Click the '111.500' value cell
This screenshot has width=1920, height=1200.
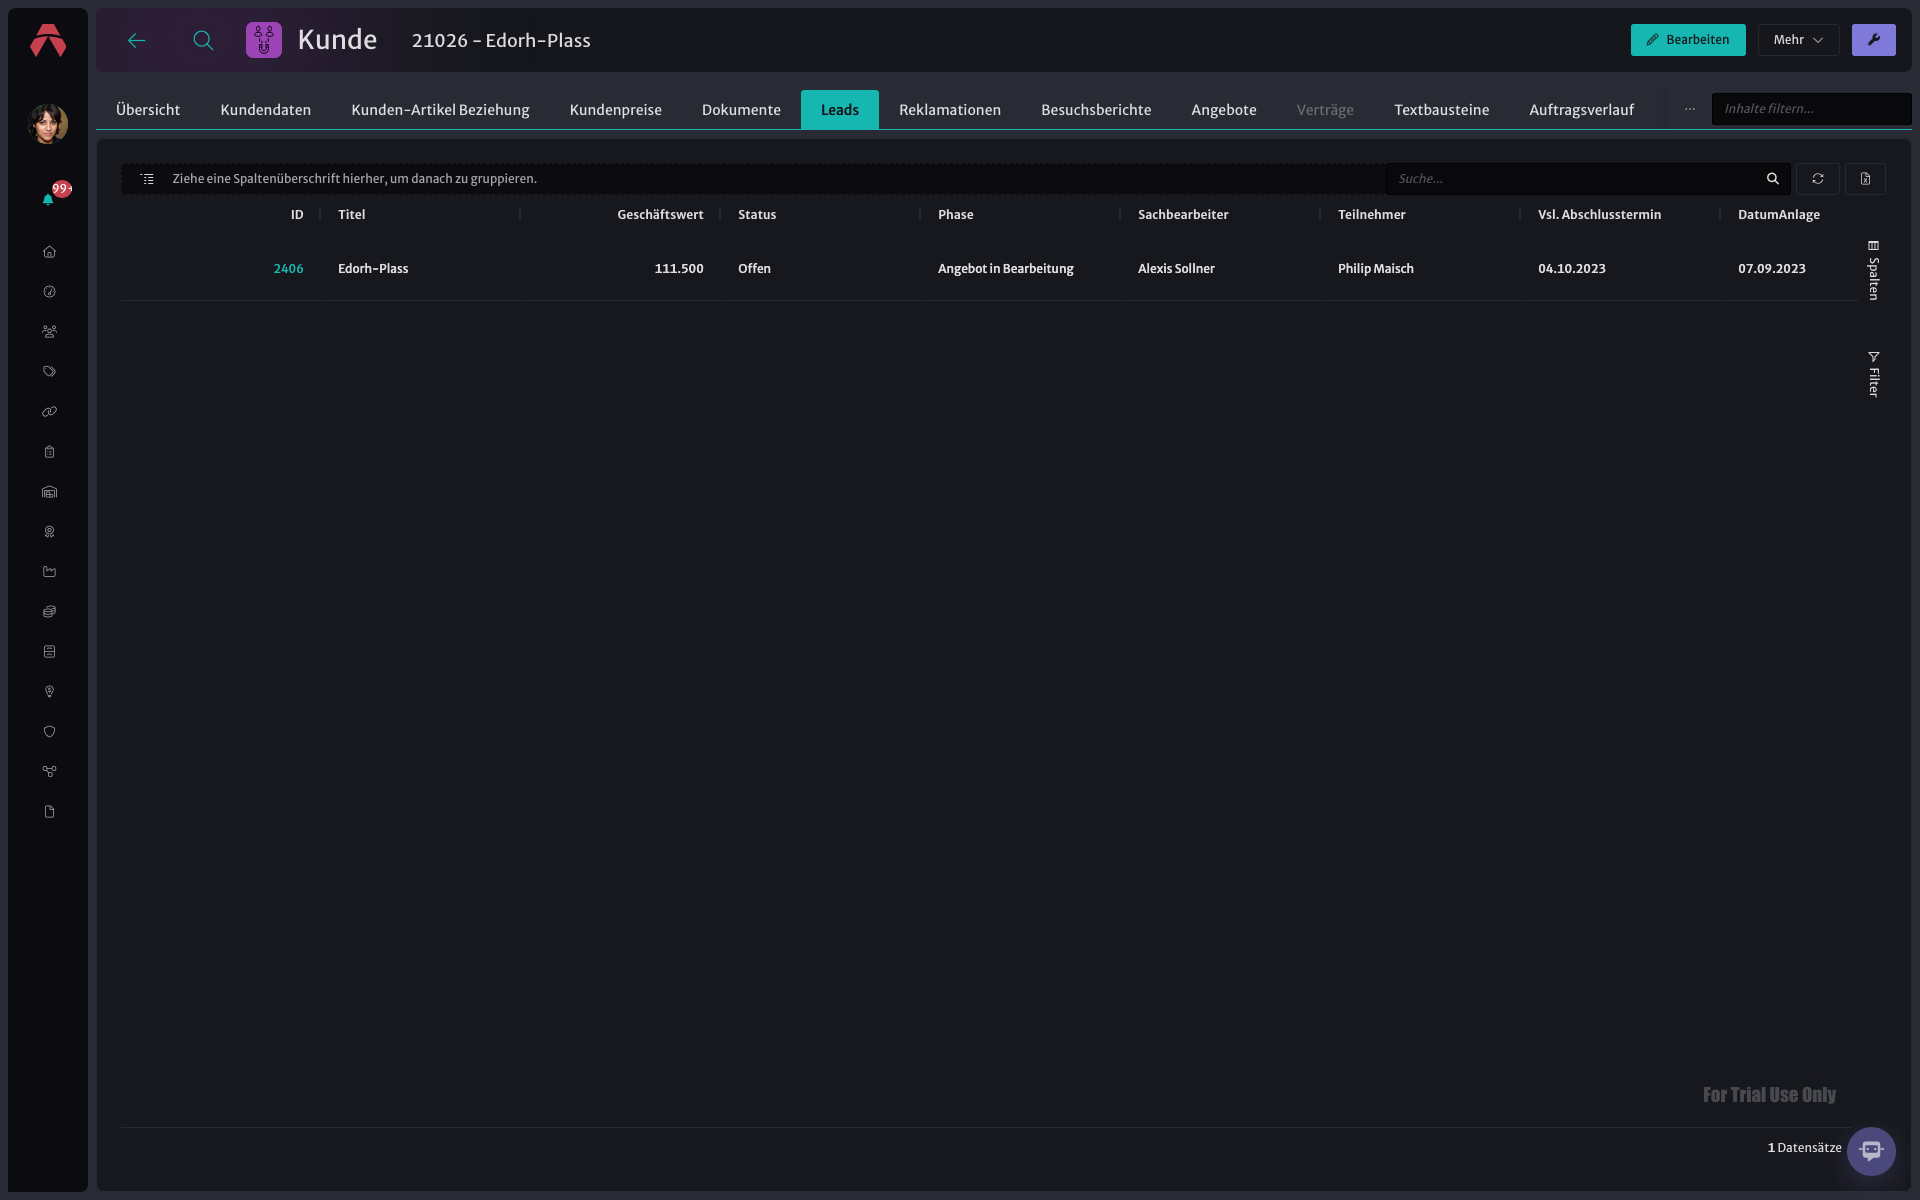[679, 269]
